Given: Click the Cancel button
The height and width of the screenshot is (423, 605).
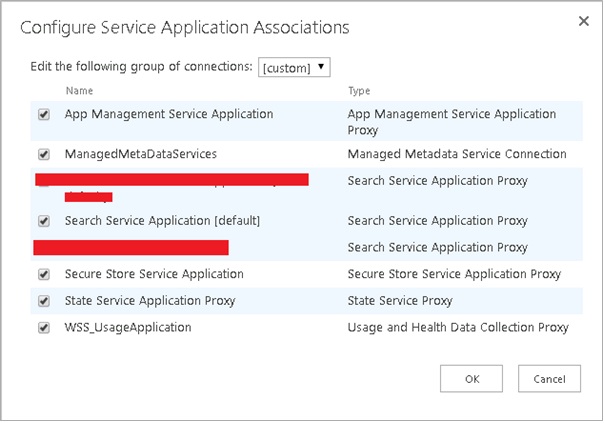Looking at the screenshot, I should [x=549, y=379].
